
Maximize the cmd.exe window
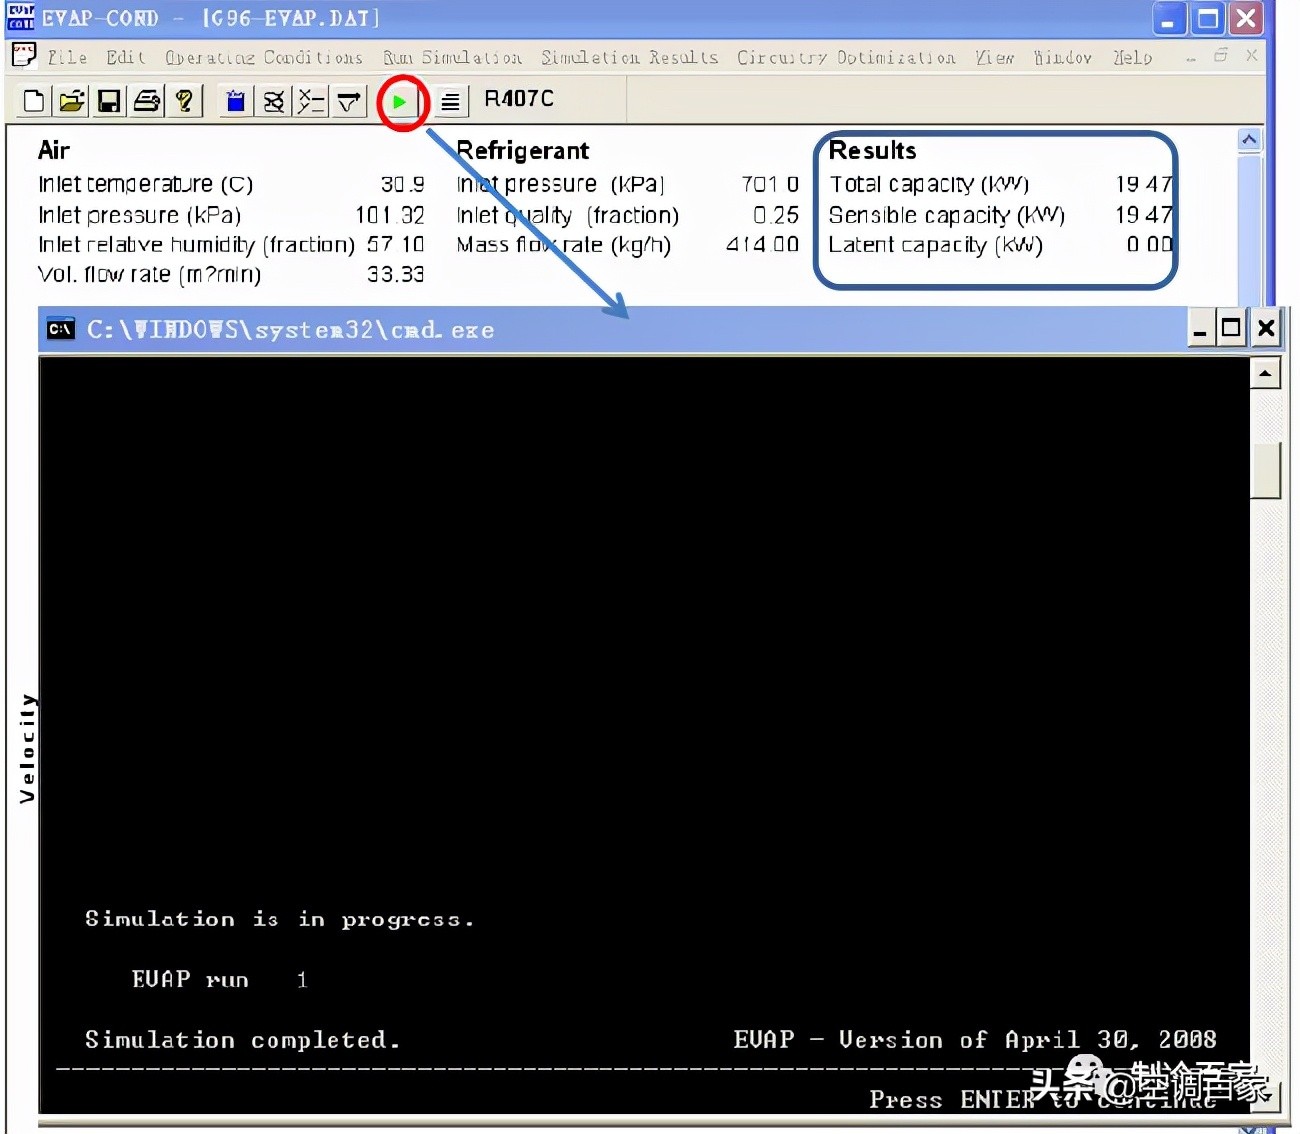point(1232,329)
